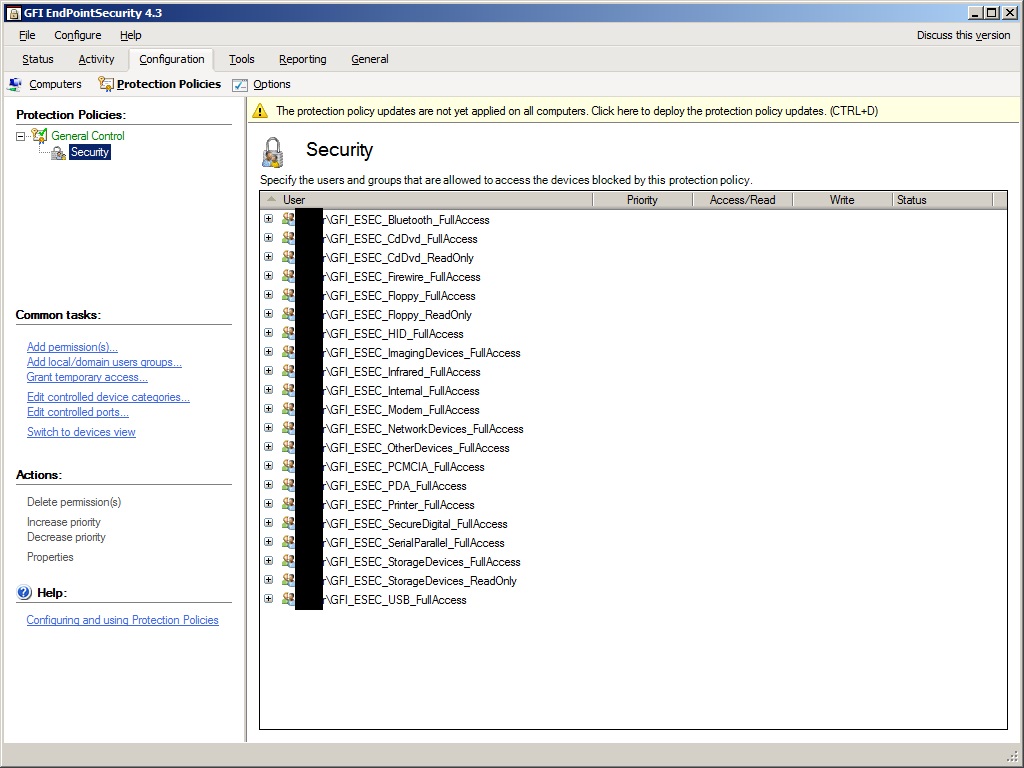Viewport: 1024px width, 768px height.
Task: Collapse the General Control tree node
Action: [x=20, y=136]
